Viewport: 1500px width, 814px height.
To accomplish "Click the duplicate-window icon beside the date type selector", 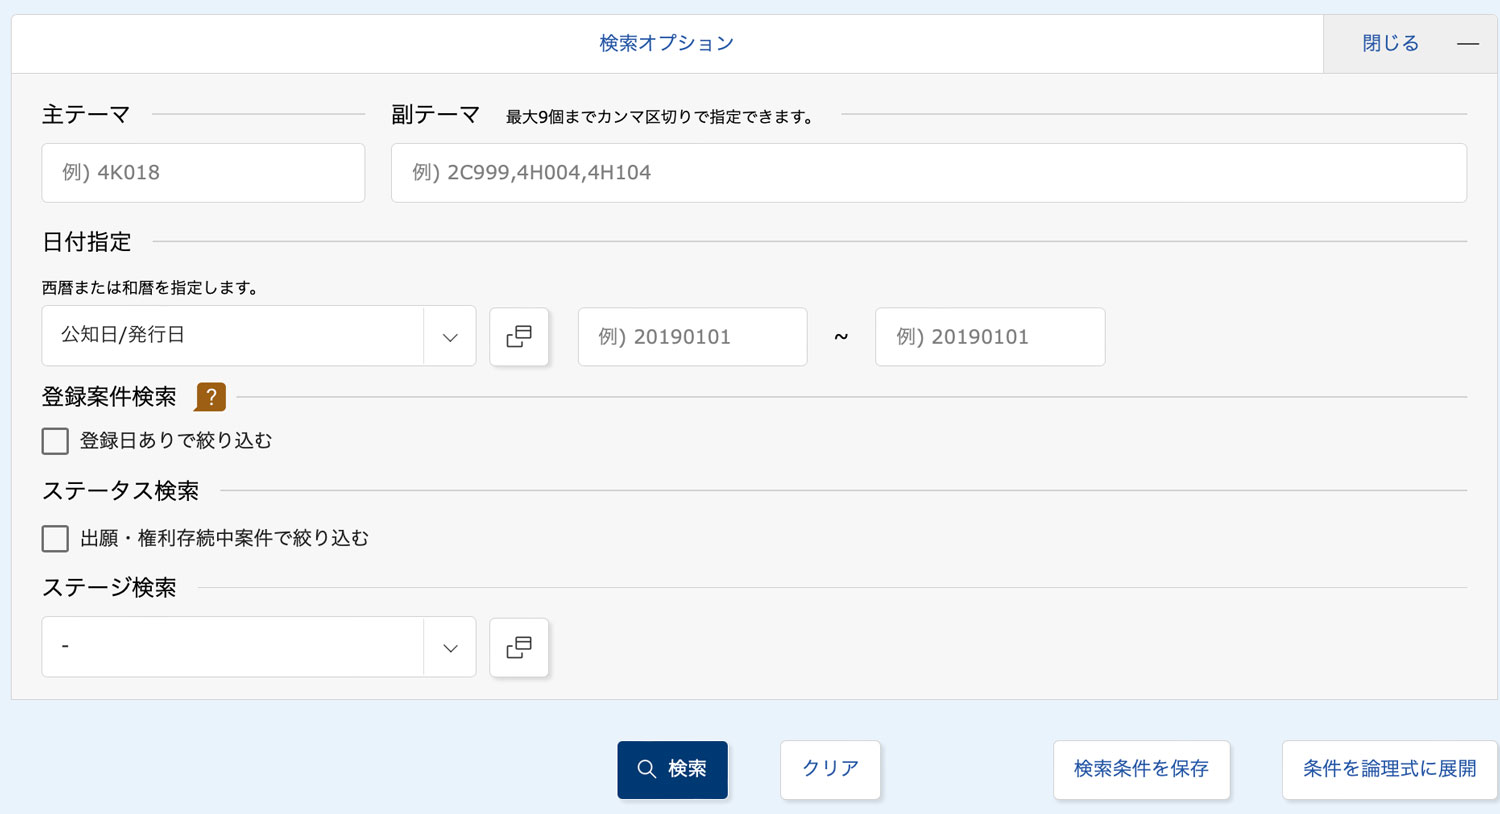I will click(519, 337).
